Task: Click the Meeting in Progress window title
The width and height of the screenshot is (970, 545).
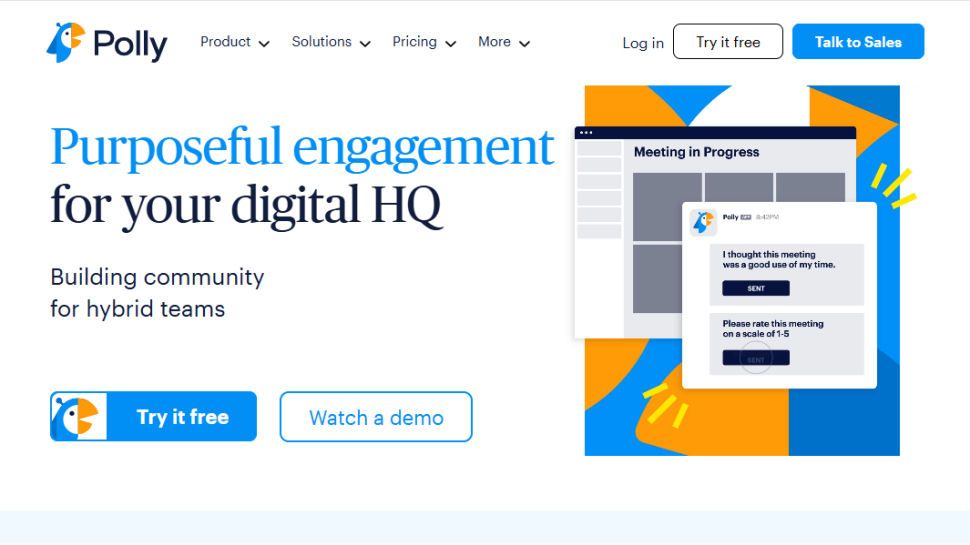Action: pyautogui.click(x=696, y=152)
